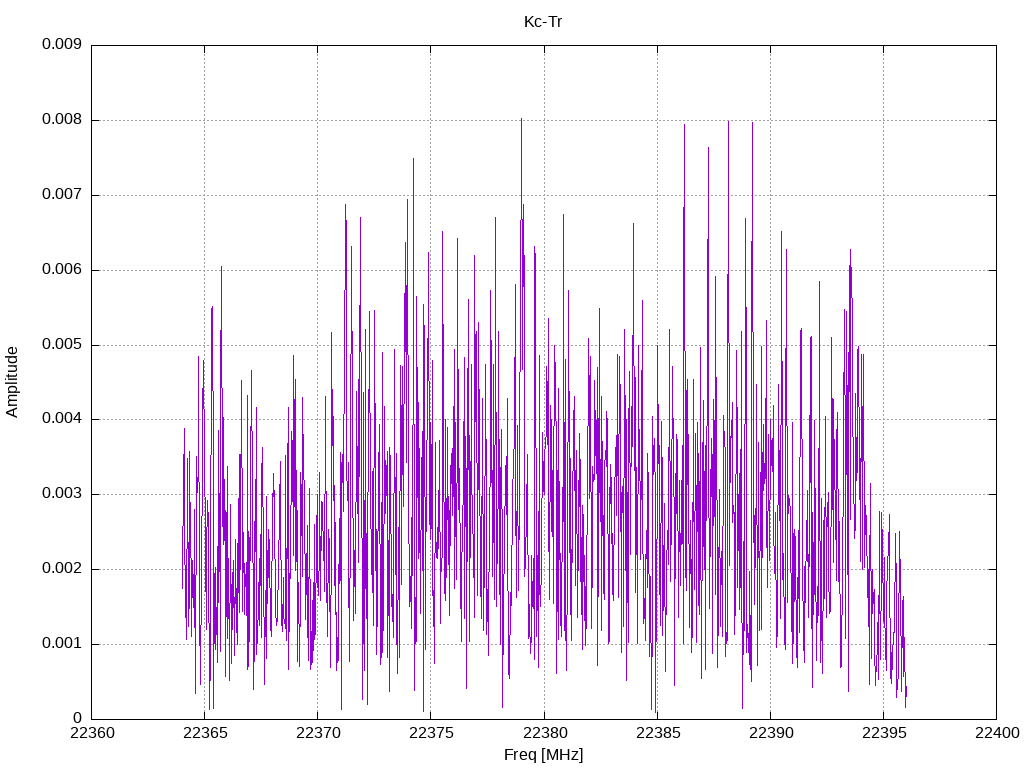1024x768 pixels.
Task: Click the 0.004 y-axis tick label
Action: click(62, 419)
